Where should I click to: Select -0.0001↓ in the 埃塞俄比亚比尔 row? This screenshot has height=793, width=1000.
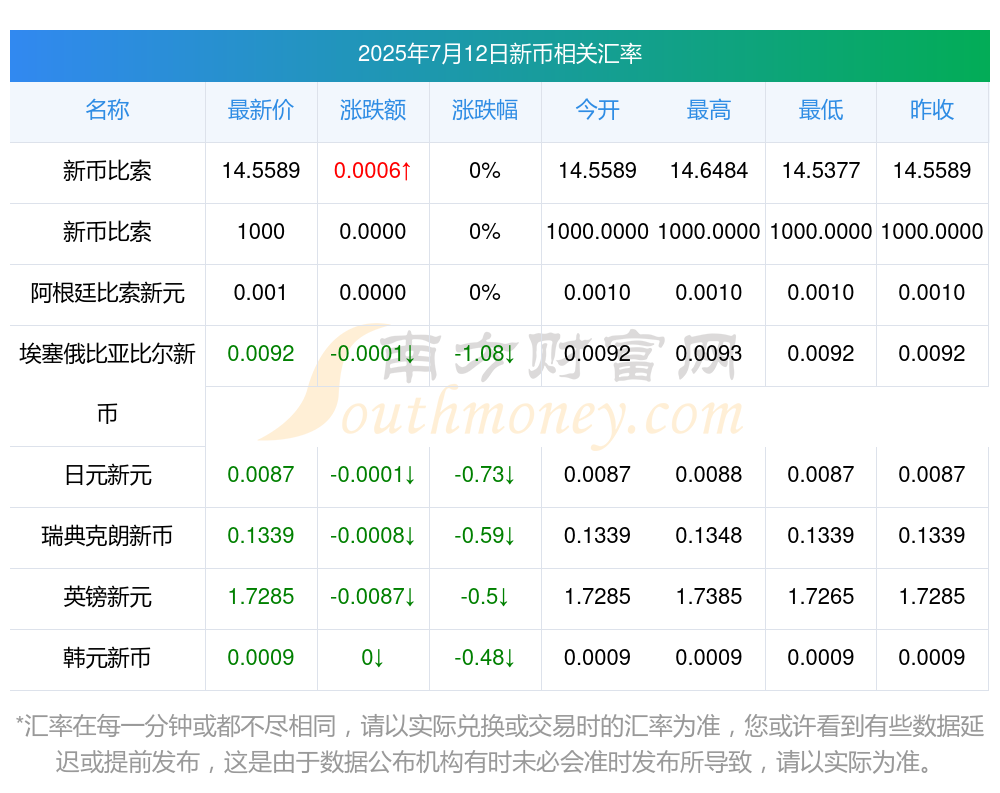pyautogui.click(x=373, y=353)
